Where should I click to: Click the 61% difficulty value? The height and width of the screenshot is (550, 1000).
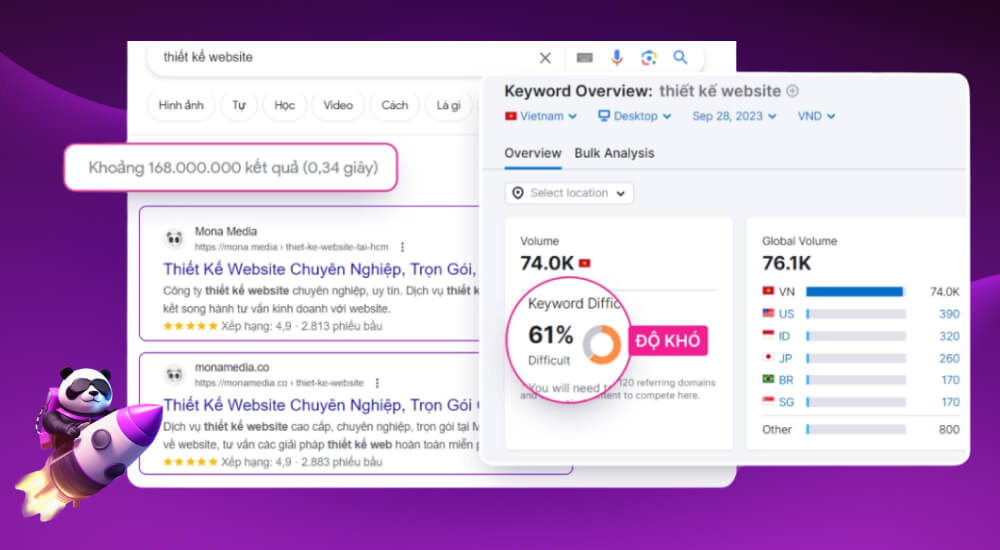pyautogui.click(x=550, y=335)
